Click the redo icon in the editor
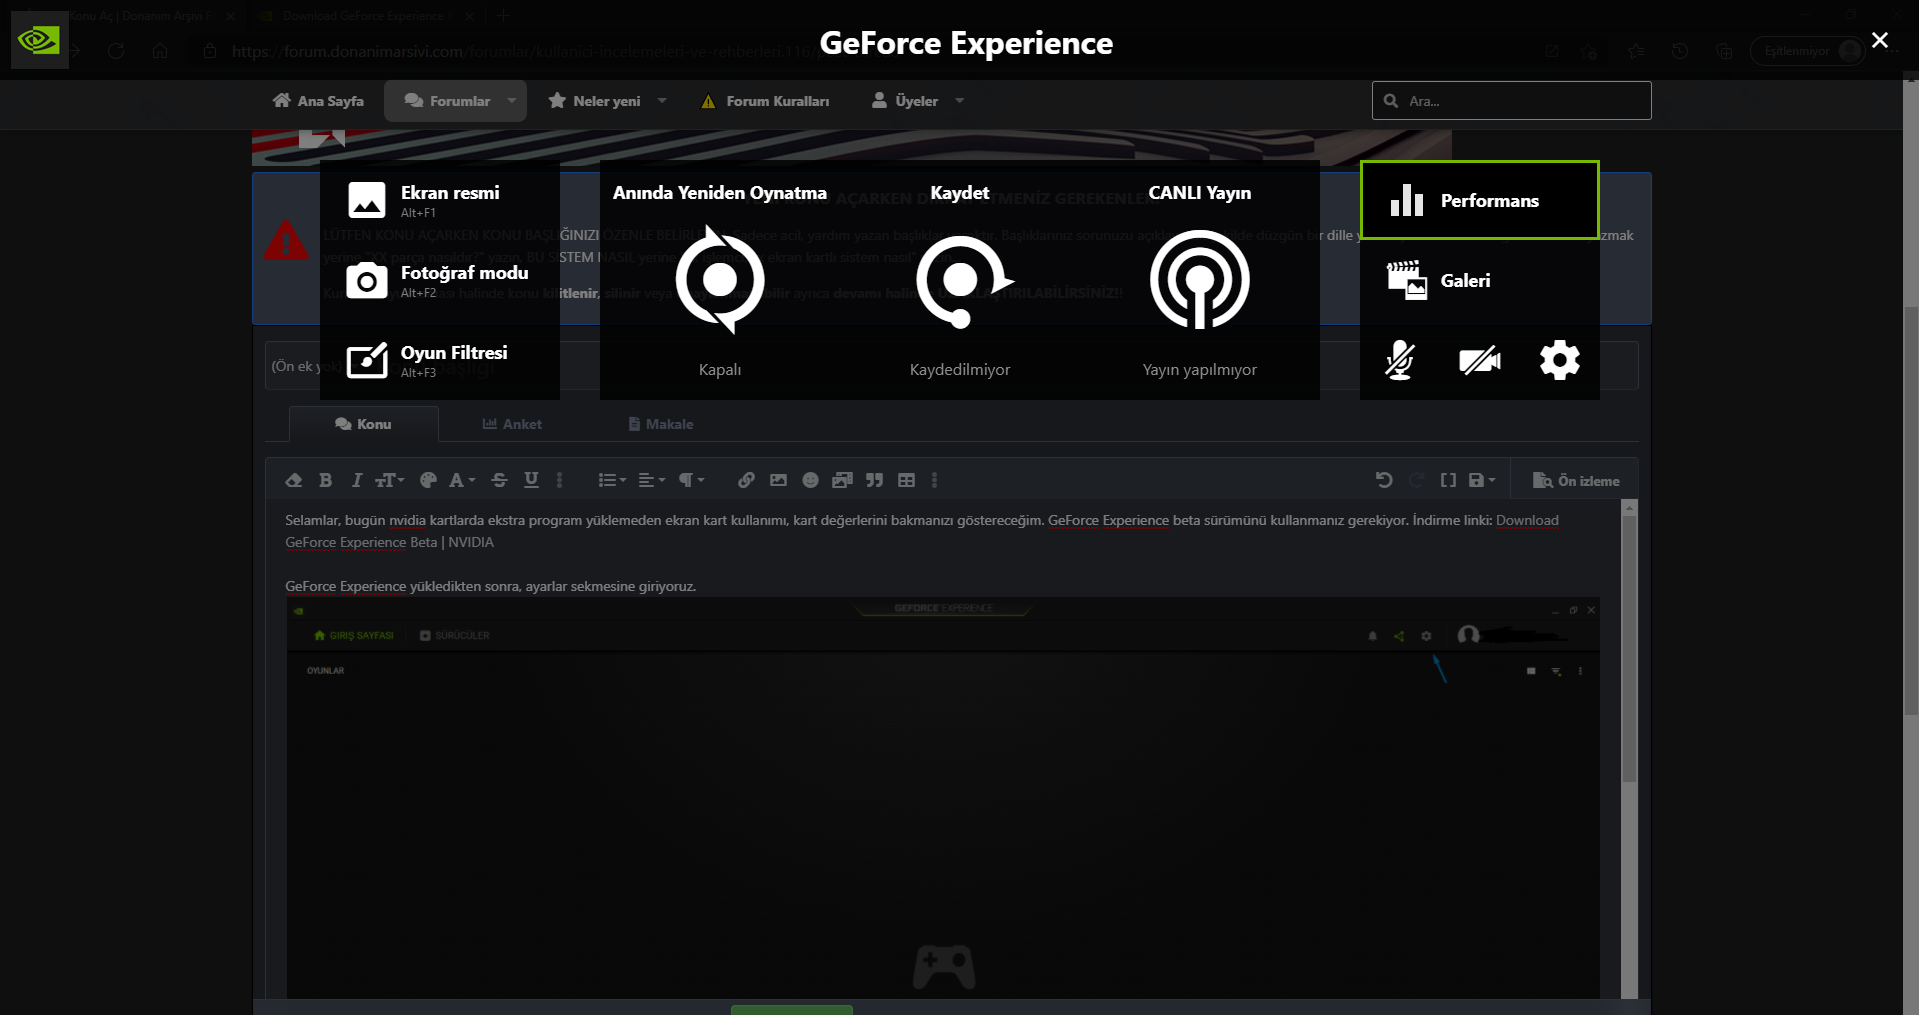The width and height of the screenshot is (1919, 1015). tap(1416, 480)
